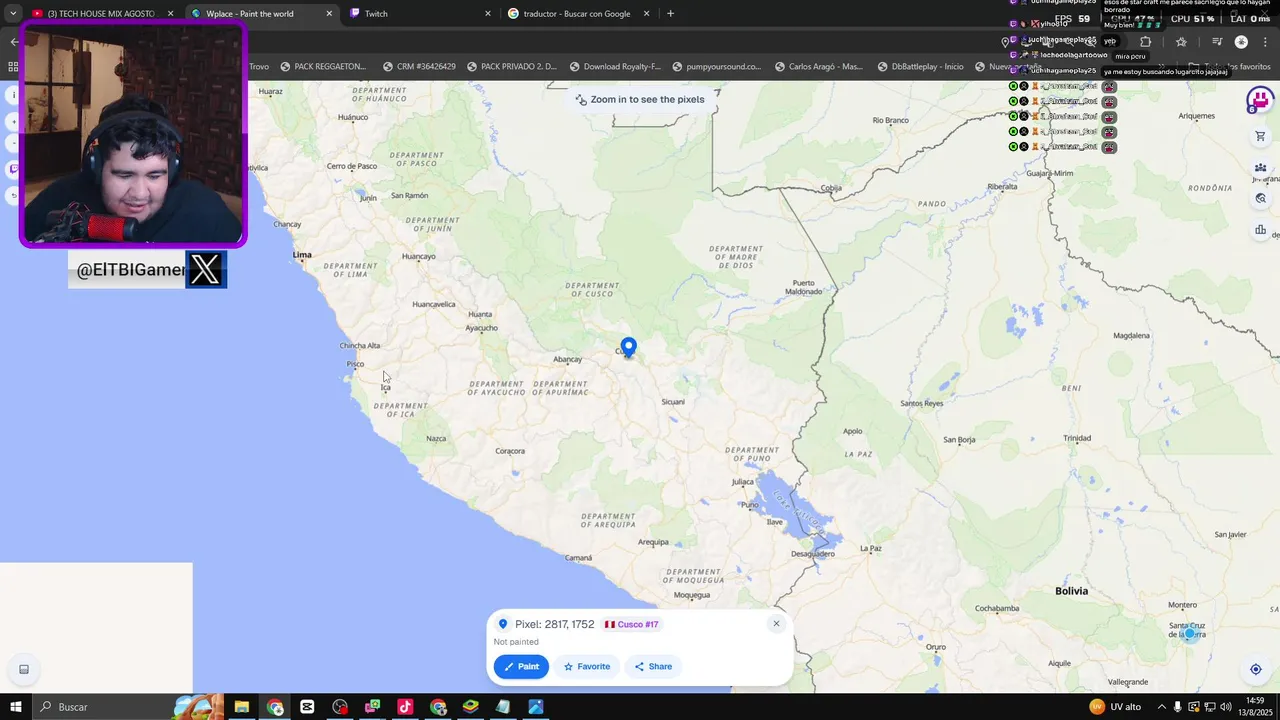Add pixel to Favorite
The height and width of the screenshot is (720, 1280).
pyautogui.click(x=586, y=666)
